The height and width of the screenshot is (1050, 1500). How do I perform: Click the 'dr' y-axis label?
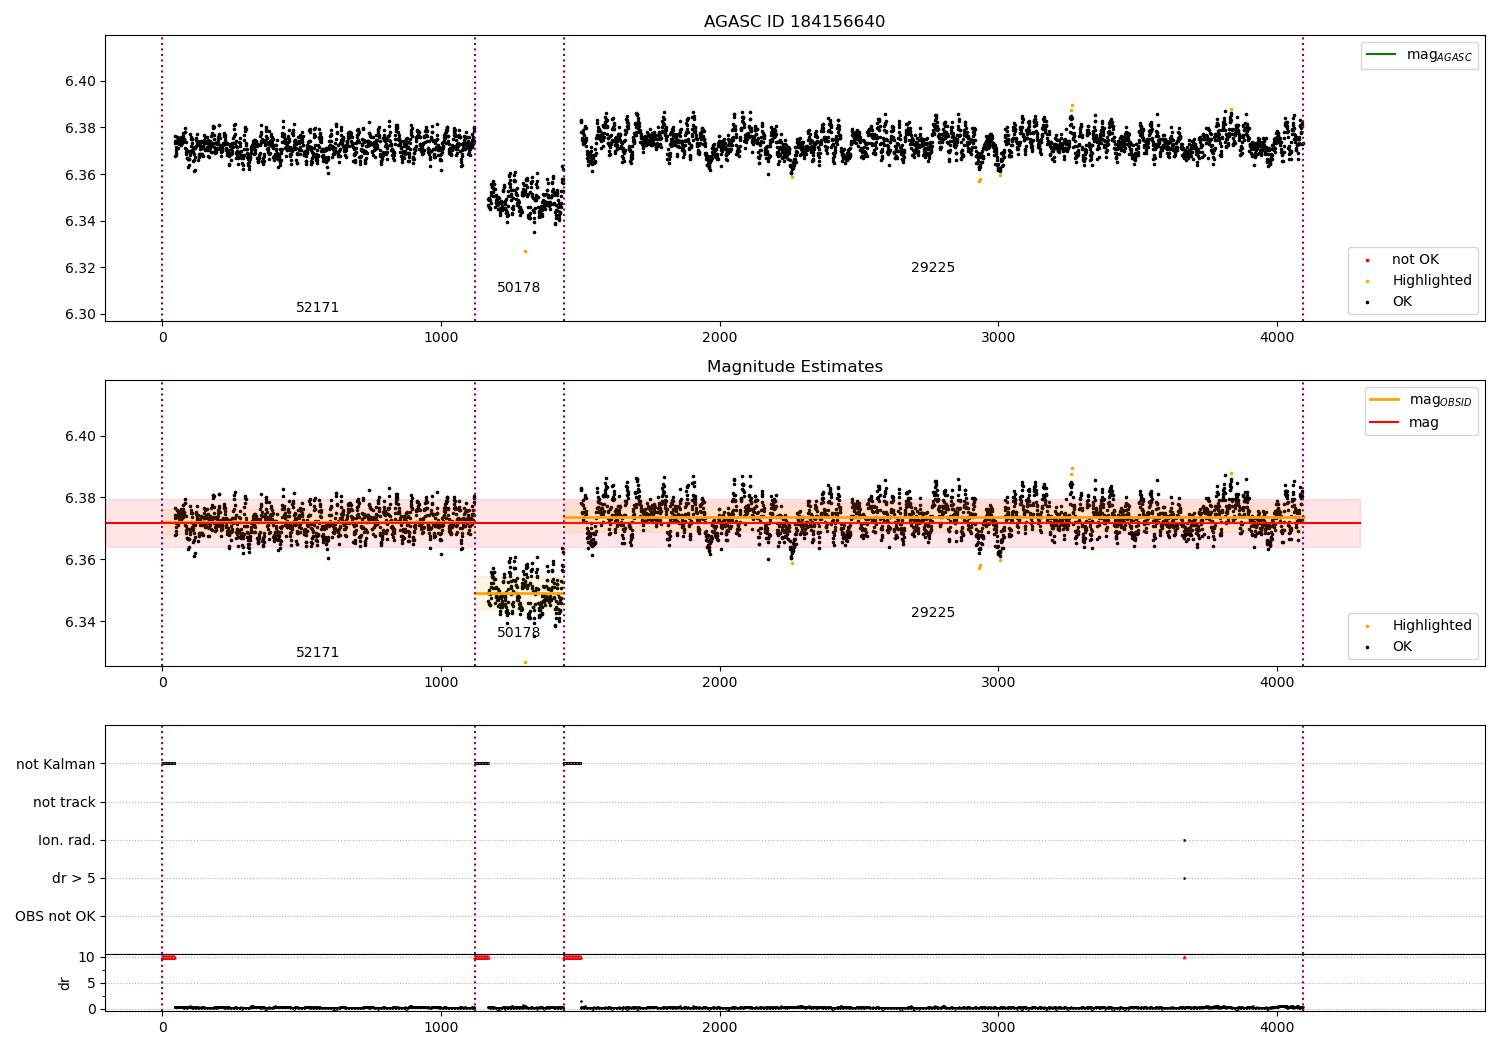[x=65, y=983]
